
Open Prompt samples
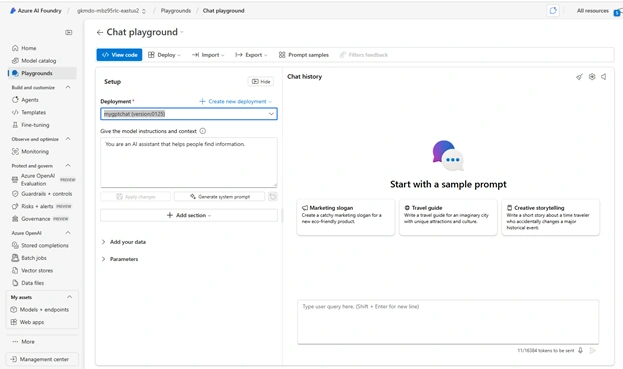point(304,55)
